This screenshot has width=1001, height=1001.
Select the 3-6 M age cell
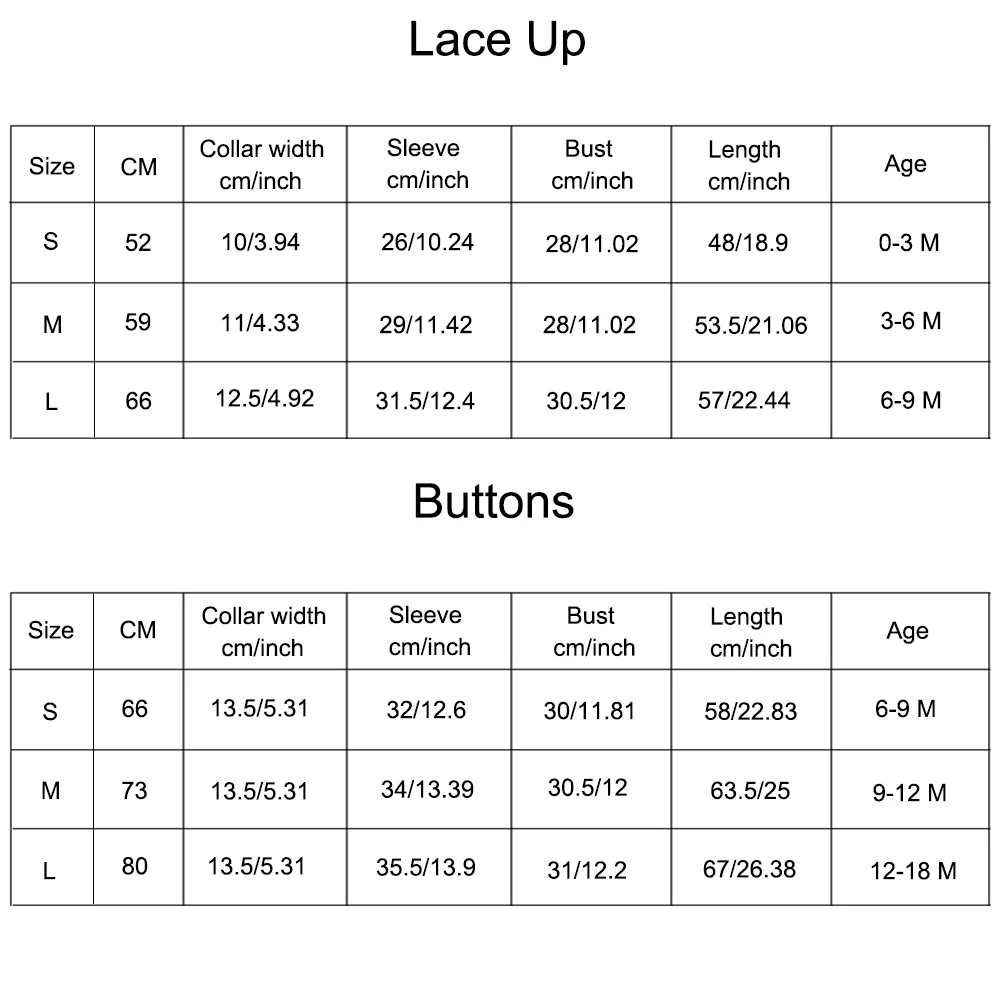click(x=910, y=322)
